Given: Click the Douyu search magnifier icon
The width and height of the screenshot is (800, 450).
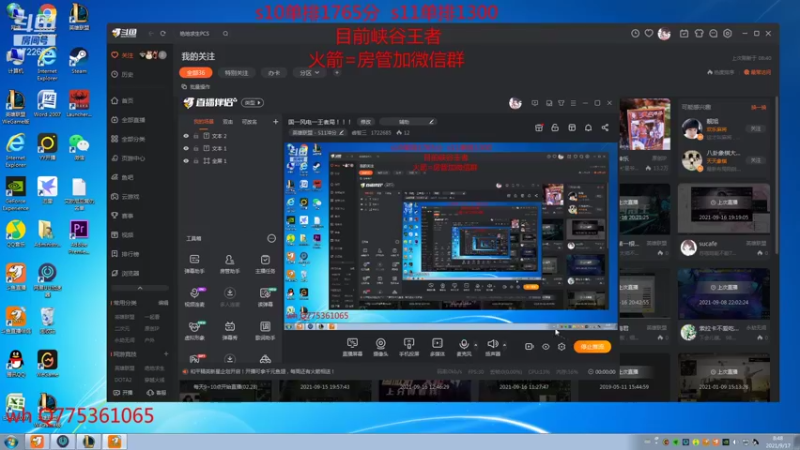Looking at the screenshot, I should pos(226,34).
